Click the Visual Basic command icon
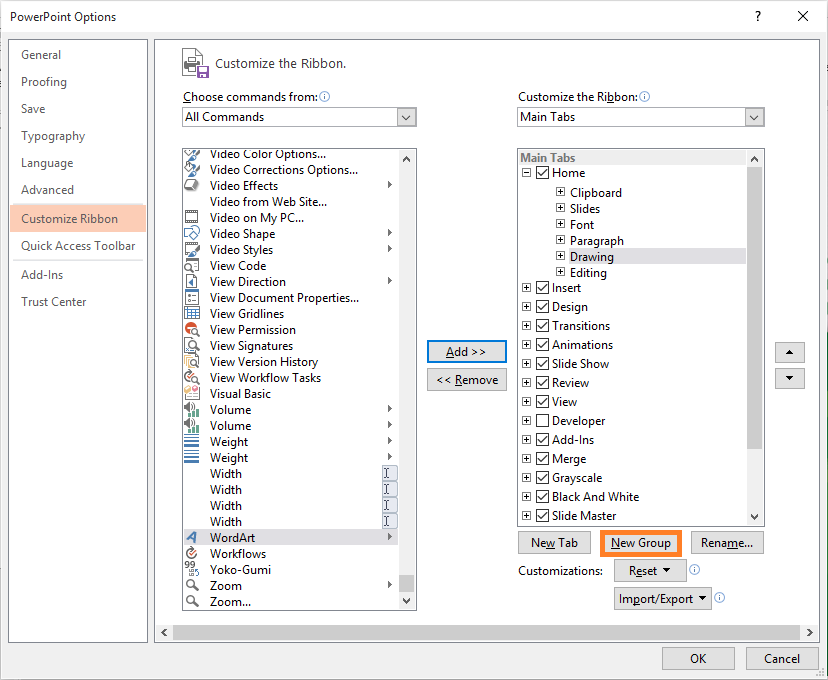Screen dimensions: 828x680 192,393
